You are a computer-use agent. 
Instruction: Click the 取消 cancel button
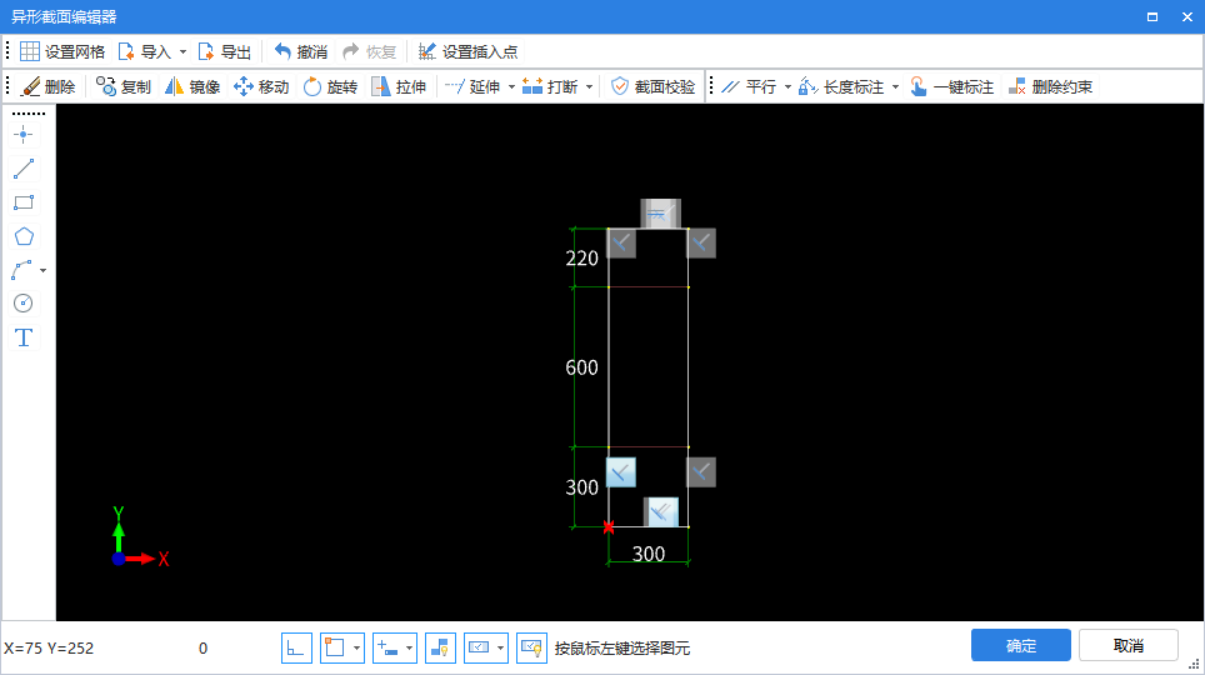pos(1128,645)
